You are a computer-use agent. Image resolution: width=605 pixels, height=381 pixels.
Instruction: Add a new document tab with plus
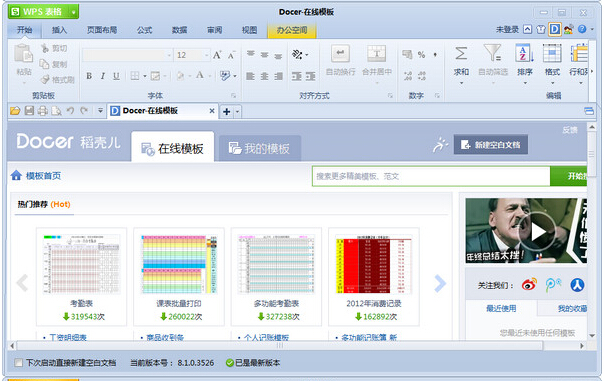226,112
